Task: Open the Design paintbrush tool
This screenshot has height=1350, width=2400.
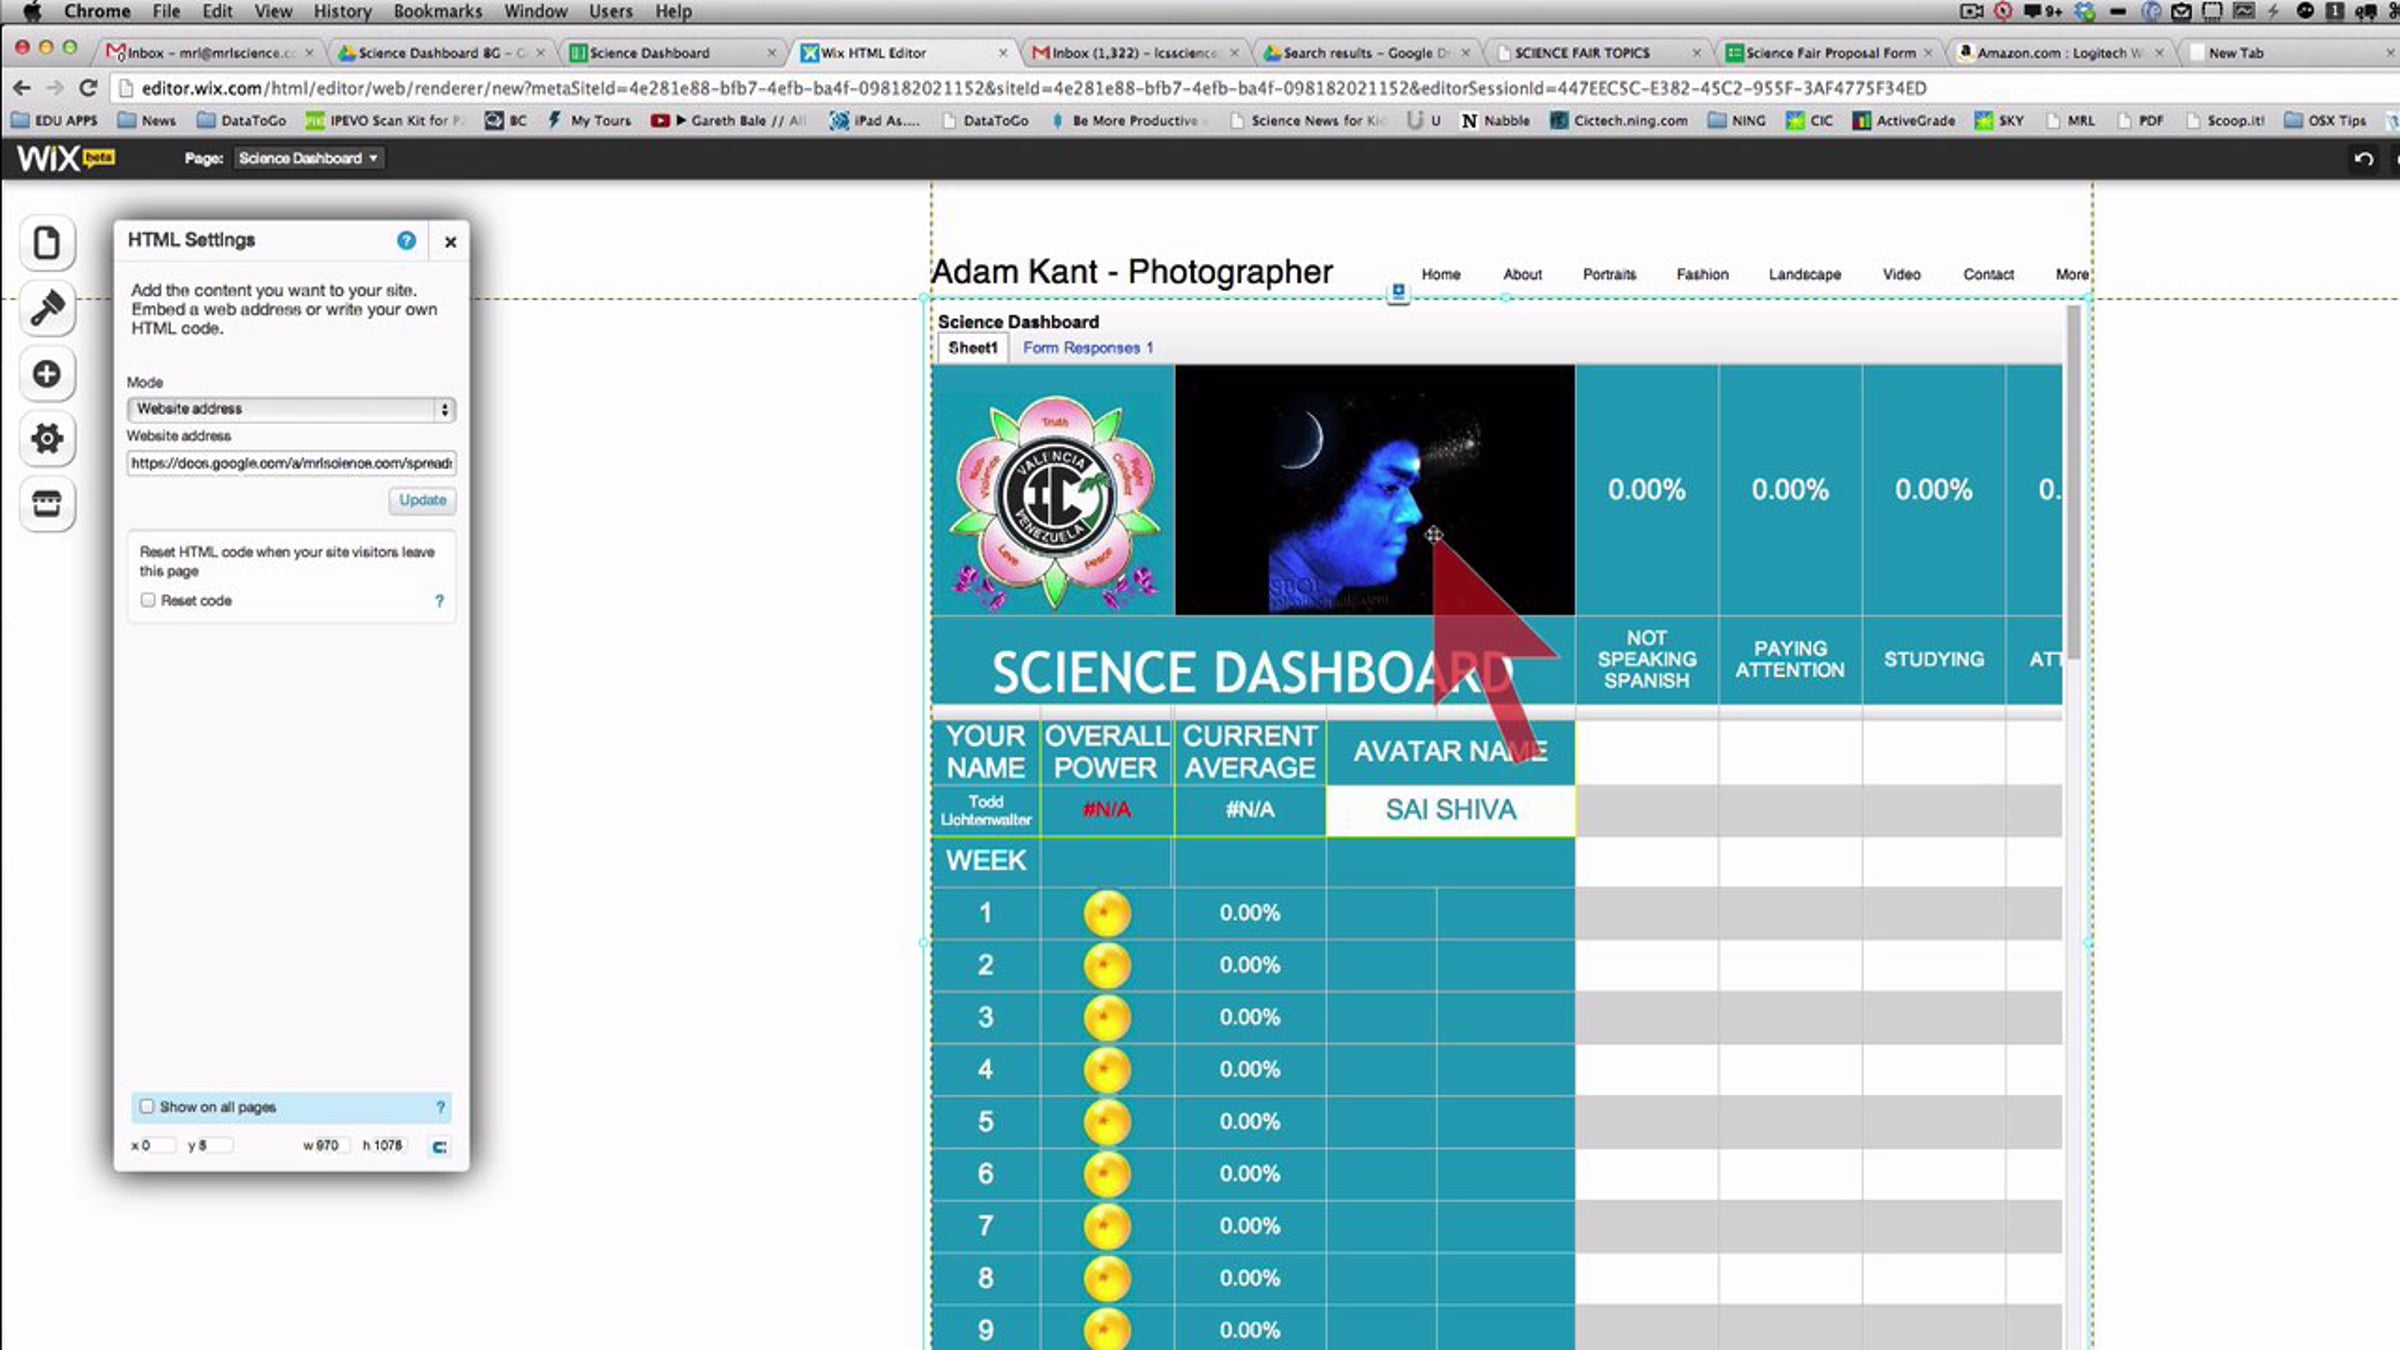Action: pyautogui.click(x=47, y=308)
